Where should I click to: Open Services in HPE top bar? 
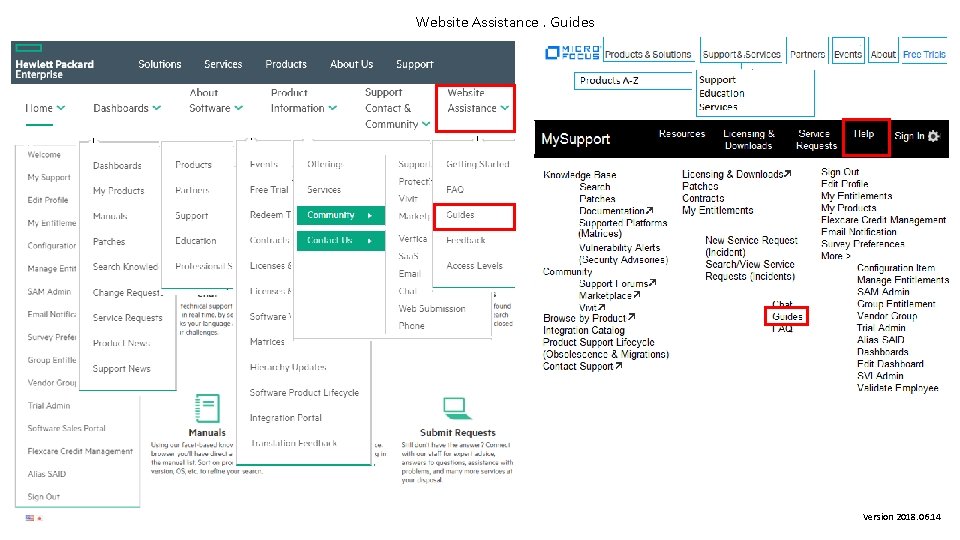(x=223, y=64)
